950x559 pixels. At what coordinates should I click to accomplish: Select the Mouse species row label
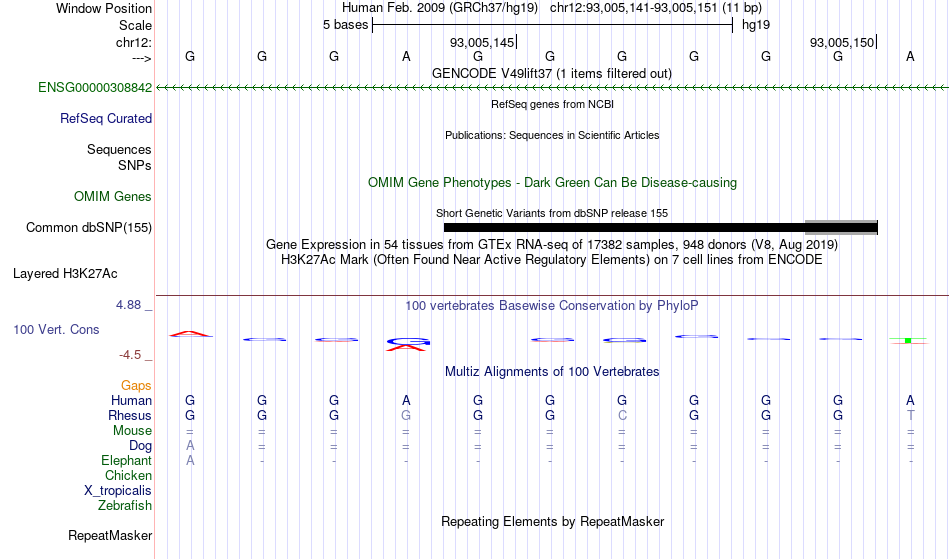point(132,431)
